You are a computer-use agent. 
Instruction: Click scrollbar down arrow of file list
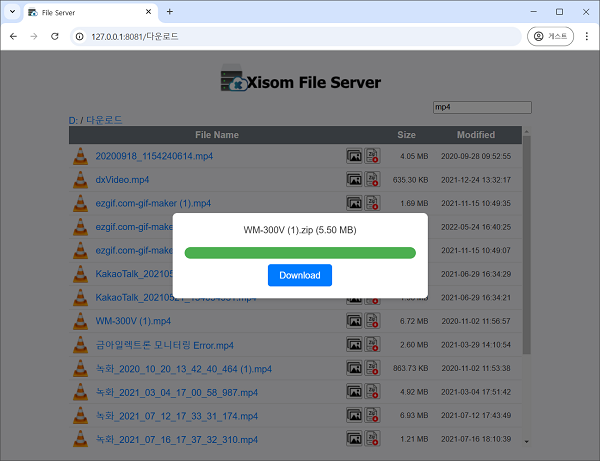(527, 441)
